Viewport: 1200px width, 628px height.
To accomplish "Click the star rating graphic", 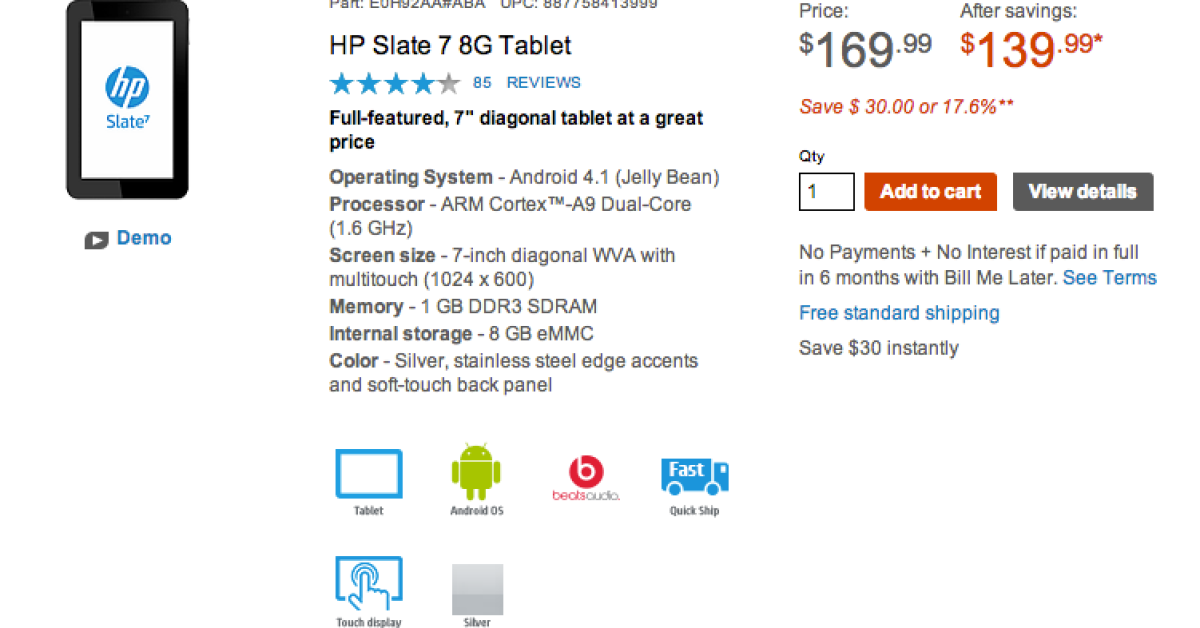I will click(394, 83).
